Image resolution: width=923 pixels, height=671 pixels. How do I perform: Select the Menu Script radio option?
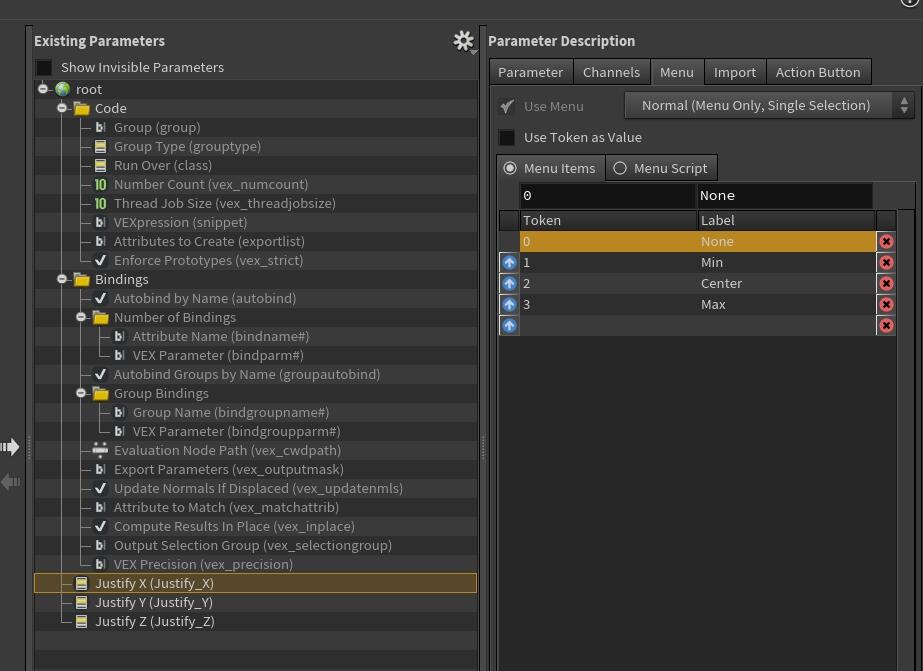pyautogui.click(x=620, y=168)
